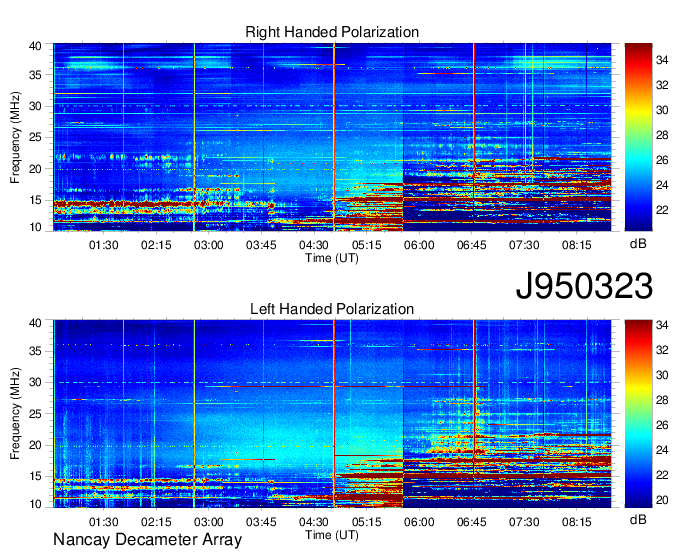Viewport: 680px width, 552px height.
Task: Click the right-handed spectrogram plot area
Action: [x=332, y=137]
